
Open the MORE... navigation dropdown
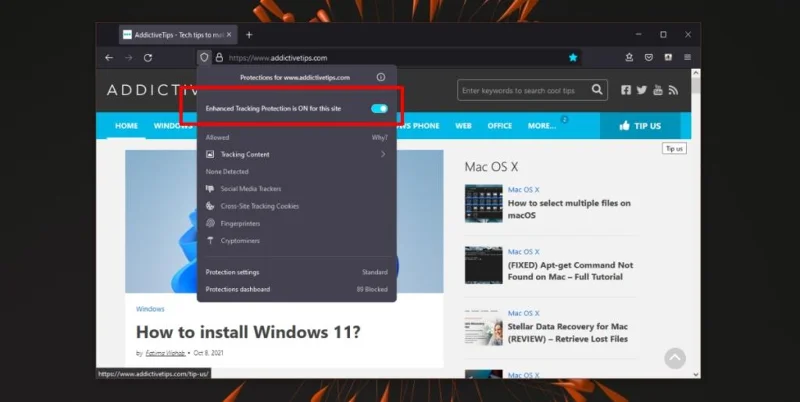[542, 125]
